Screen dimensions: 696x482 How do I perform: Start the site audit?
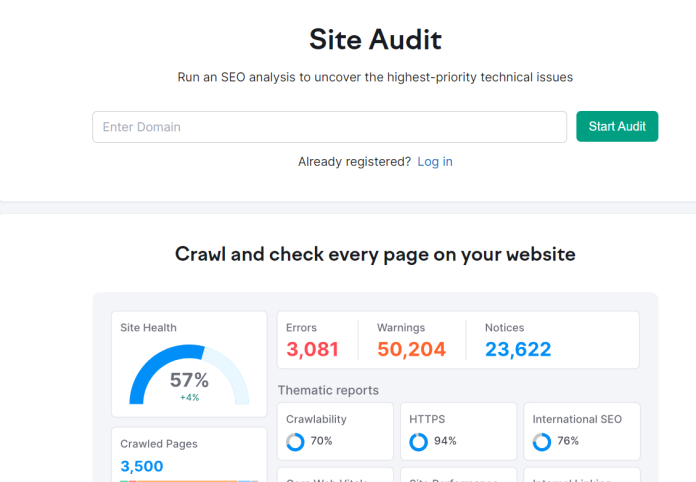[617, 126]
